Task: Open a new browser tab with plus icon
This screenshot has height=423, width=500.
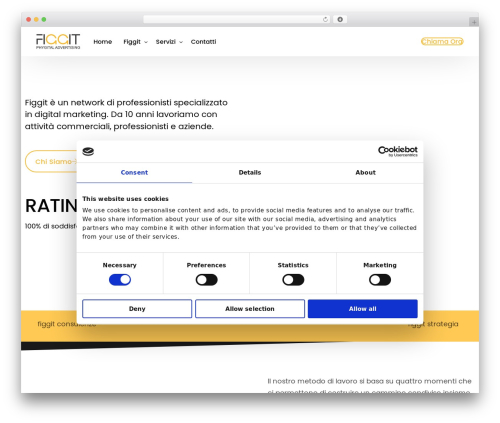Action: tap(474, 22)
